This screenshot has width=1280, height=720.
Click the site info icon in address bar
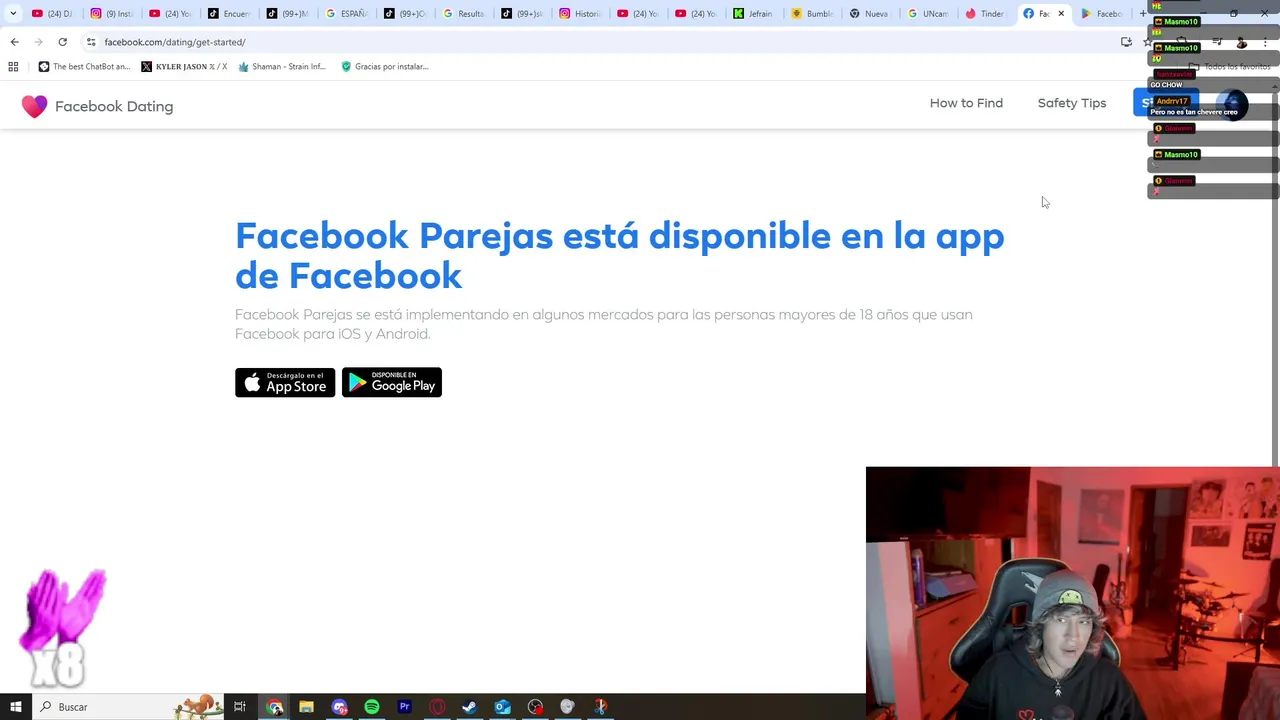click(x=91, y=42)
